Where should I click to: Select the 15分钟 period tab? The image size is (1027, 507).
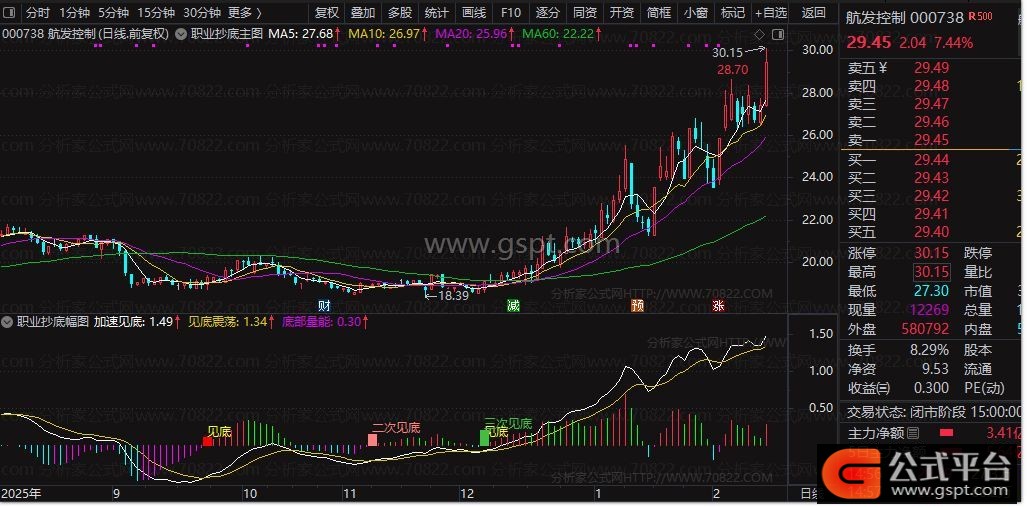[x=155, y=13]
